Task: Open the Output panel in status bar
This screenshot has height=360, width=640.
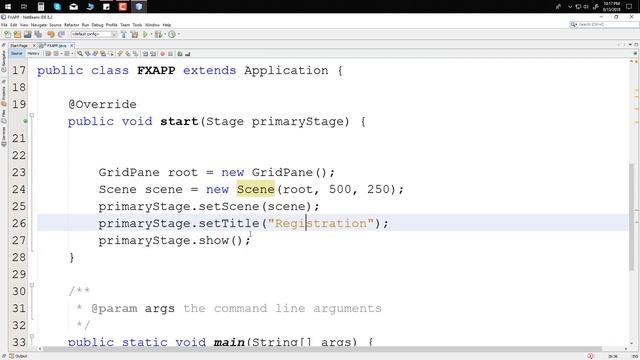Action: [18, 356]
